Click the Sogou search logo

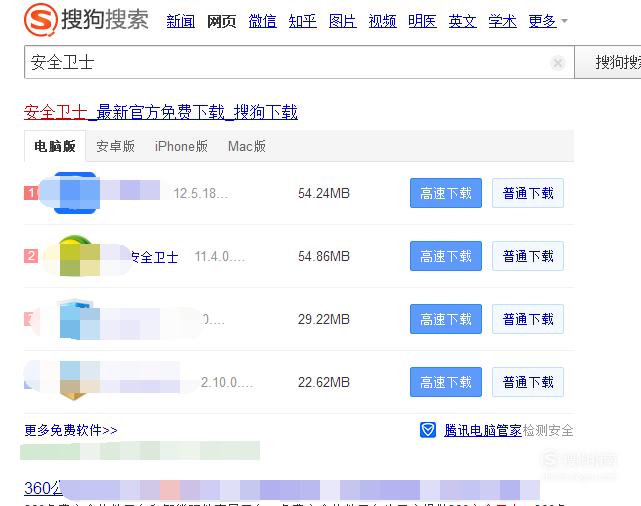pyautogui.click(x=86, y=19)
